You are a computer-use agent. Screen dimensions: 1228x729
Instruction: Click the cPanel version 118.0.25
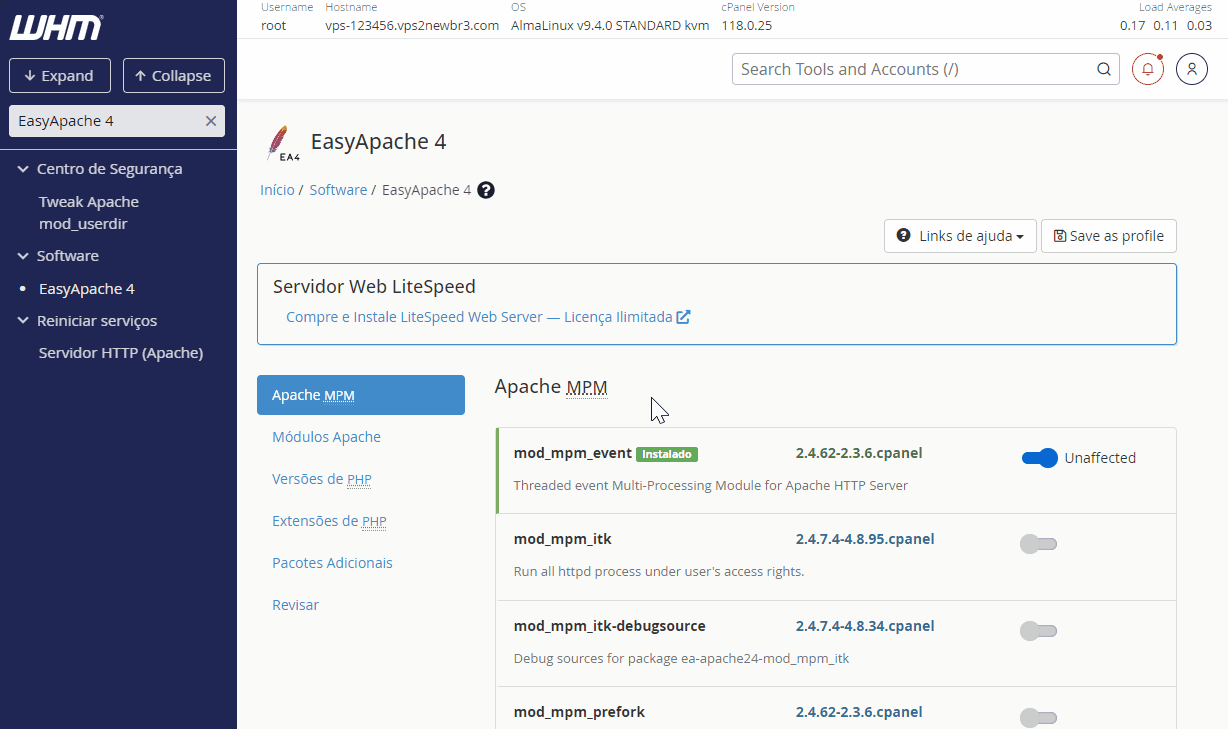747,26
